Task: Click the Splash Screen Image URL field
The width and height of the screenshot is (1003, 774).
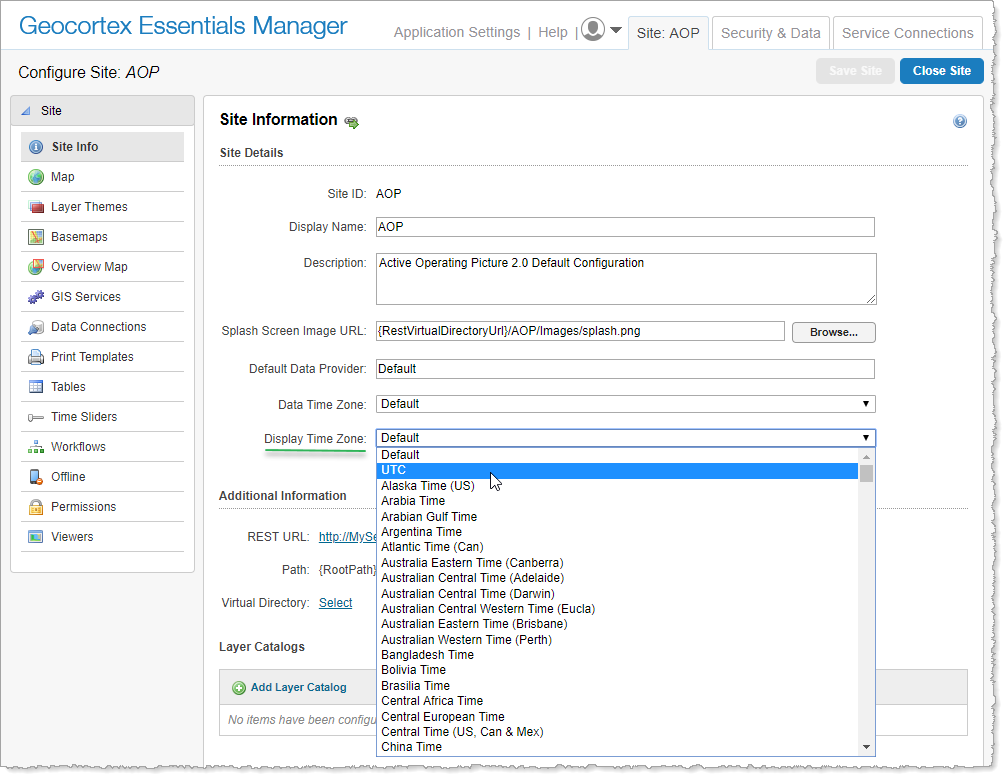Action: [580, 331]
